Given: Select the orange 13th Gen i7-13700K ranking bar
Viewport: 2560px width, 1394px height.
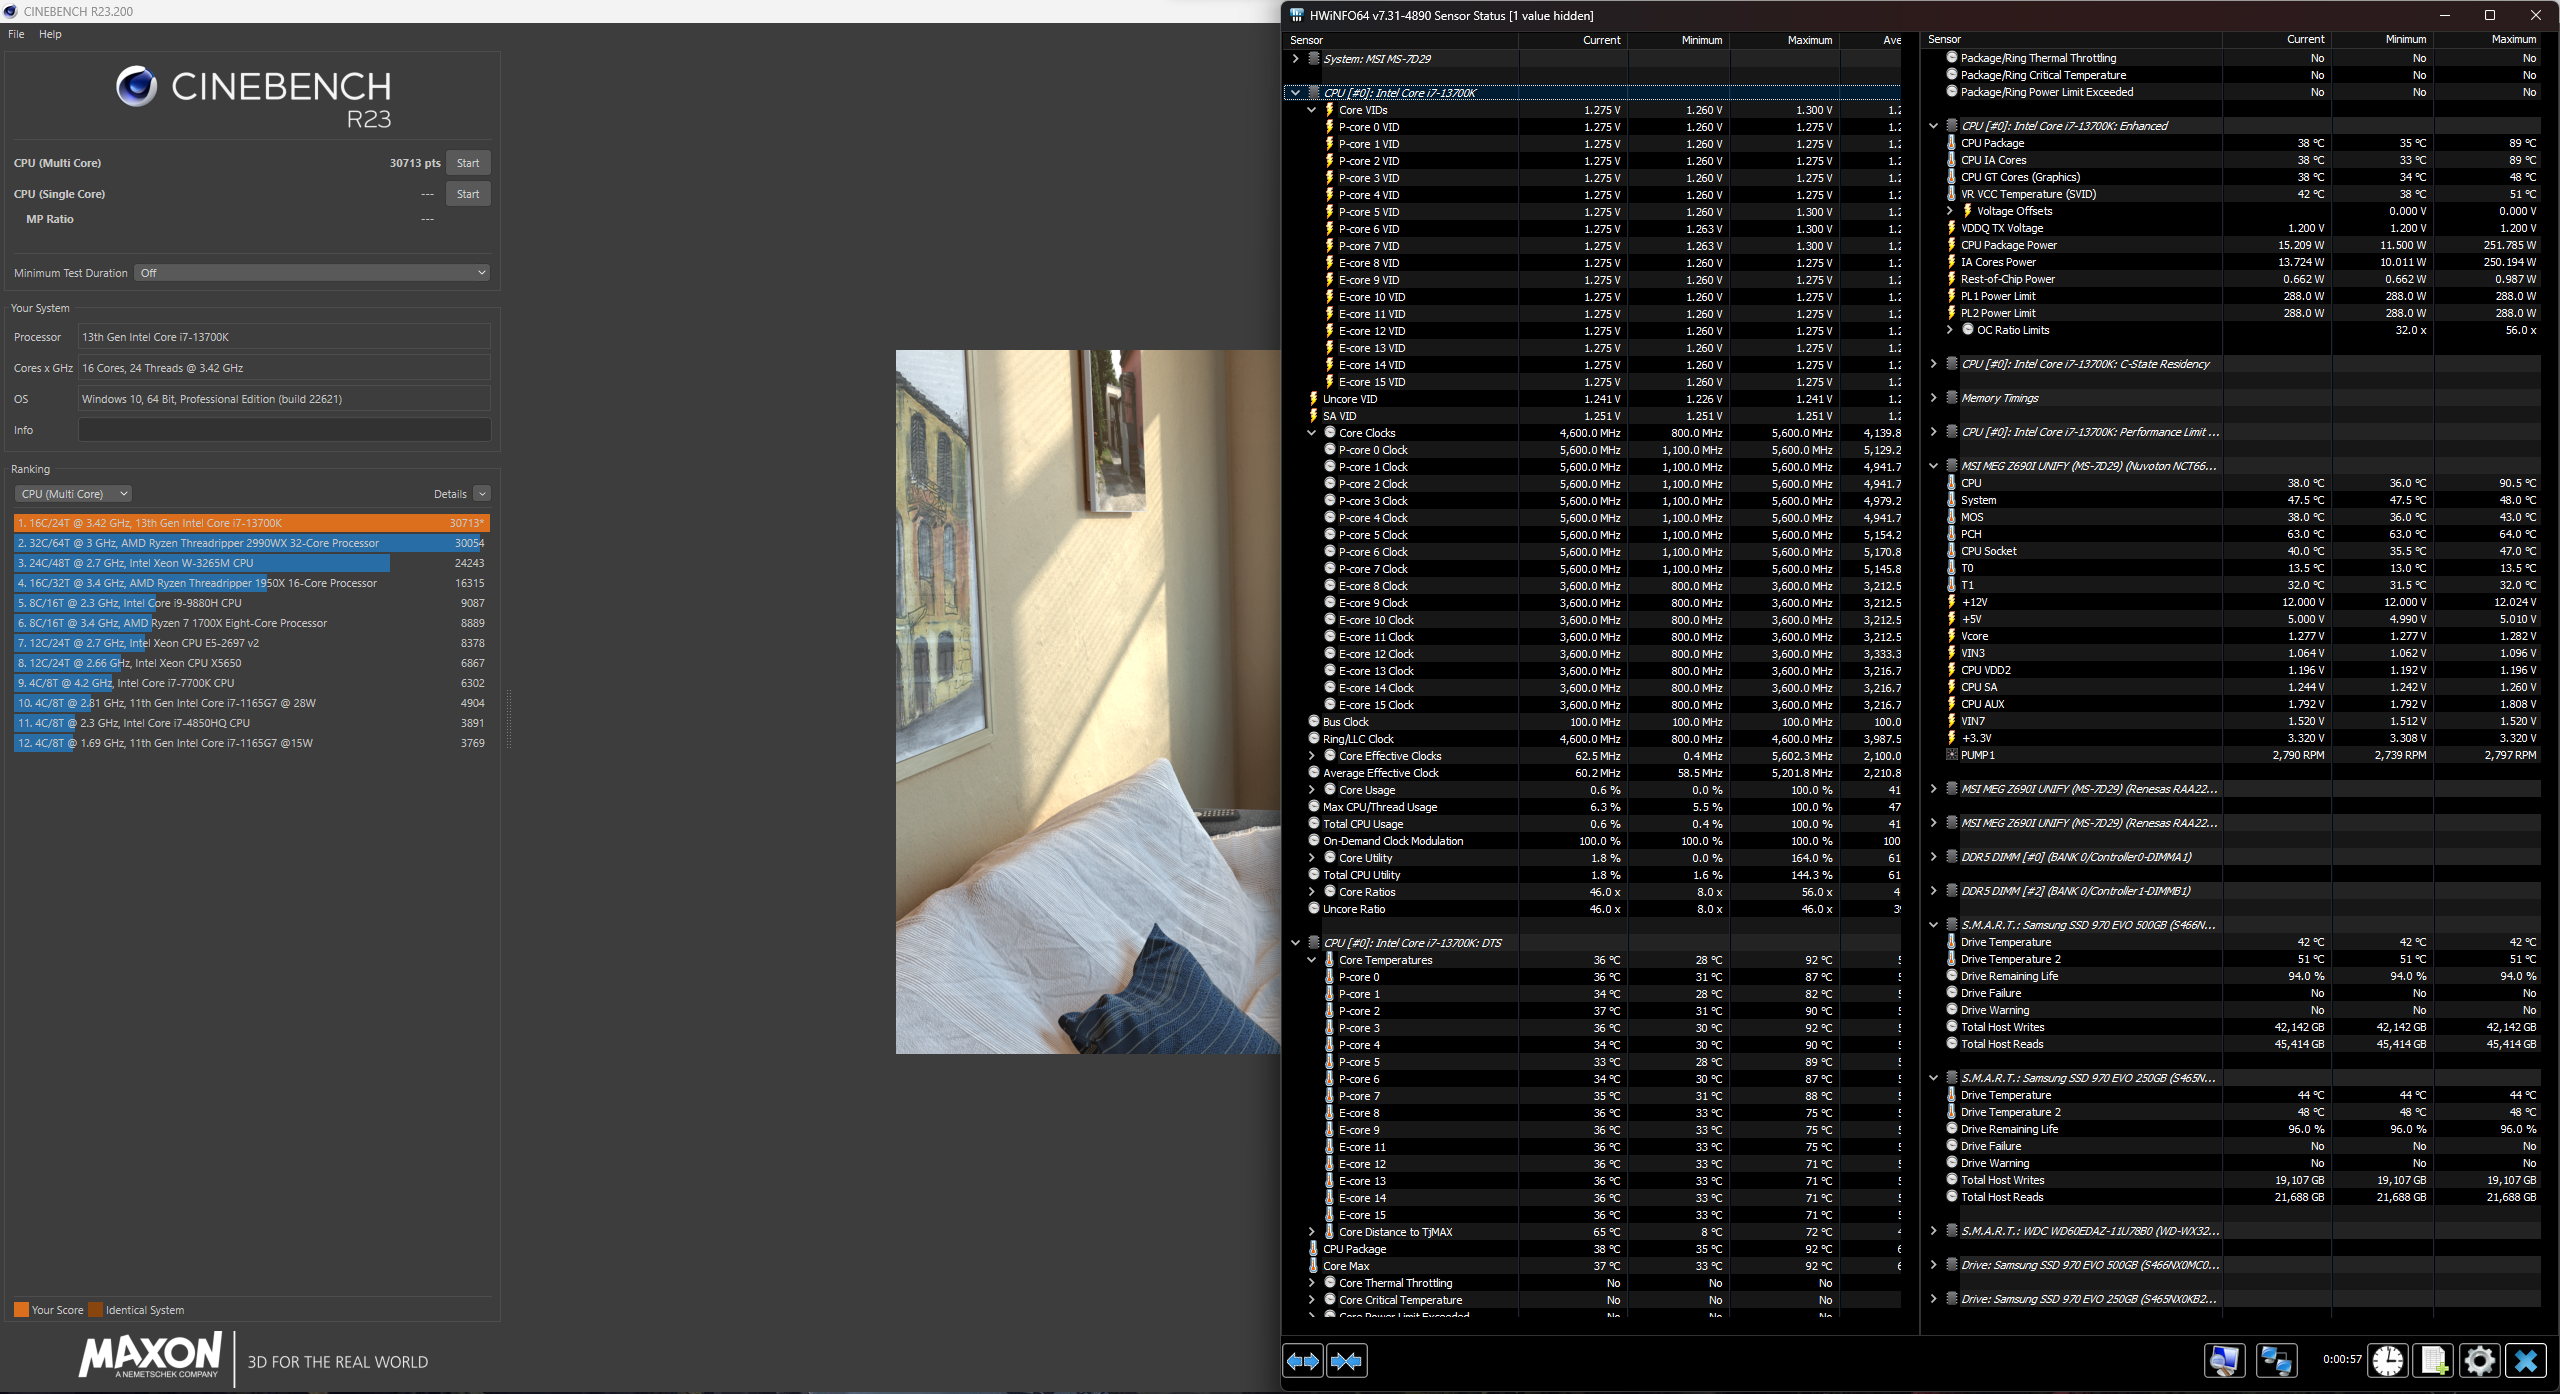Looking at the screenshot, I should [x=251, y=523].
